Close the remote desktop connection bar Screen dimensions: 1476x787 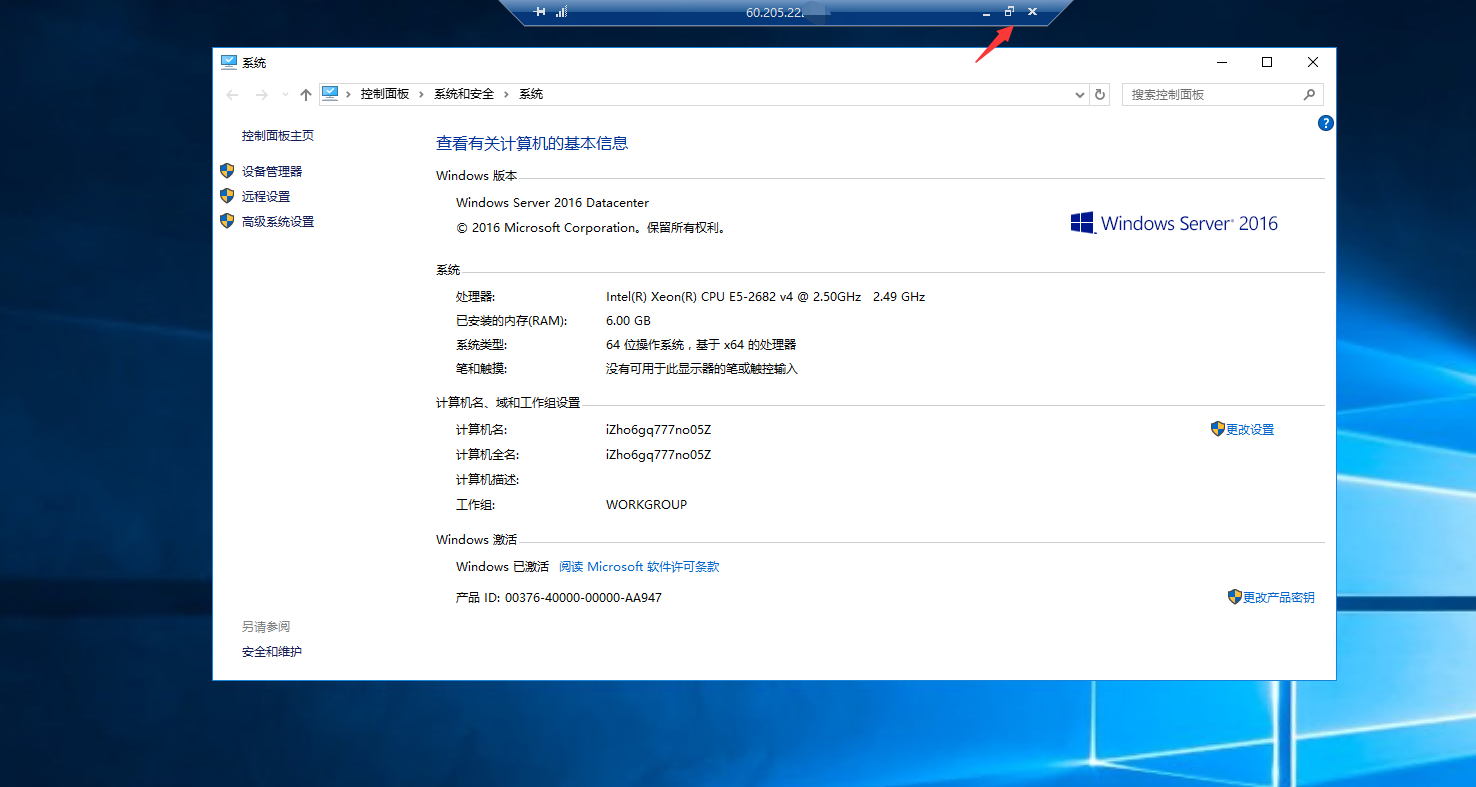pyautogui.click(x=1032, y=12)
